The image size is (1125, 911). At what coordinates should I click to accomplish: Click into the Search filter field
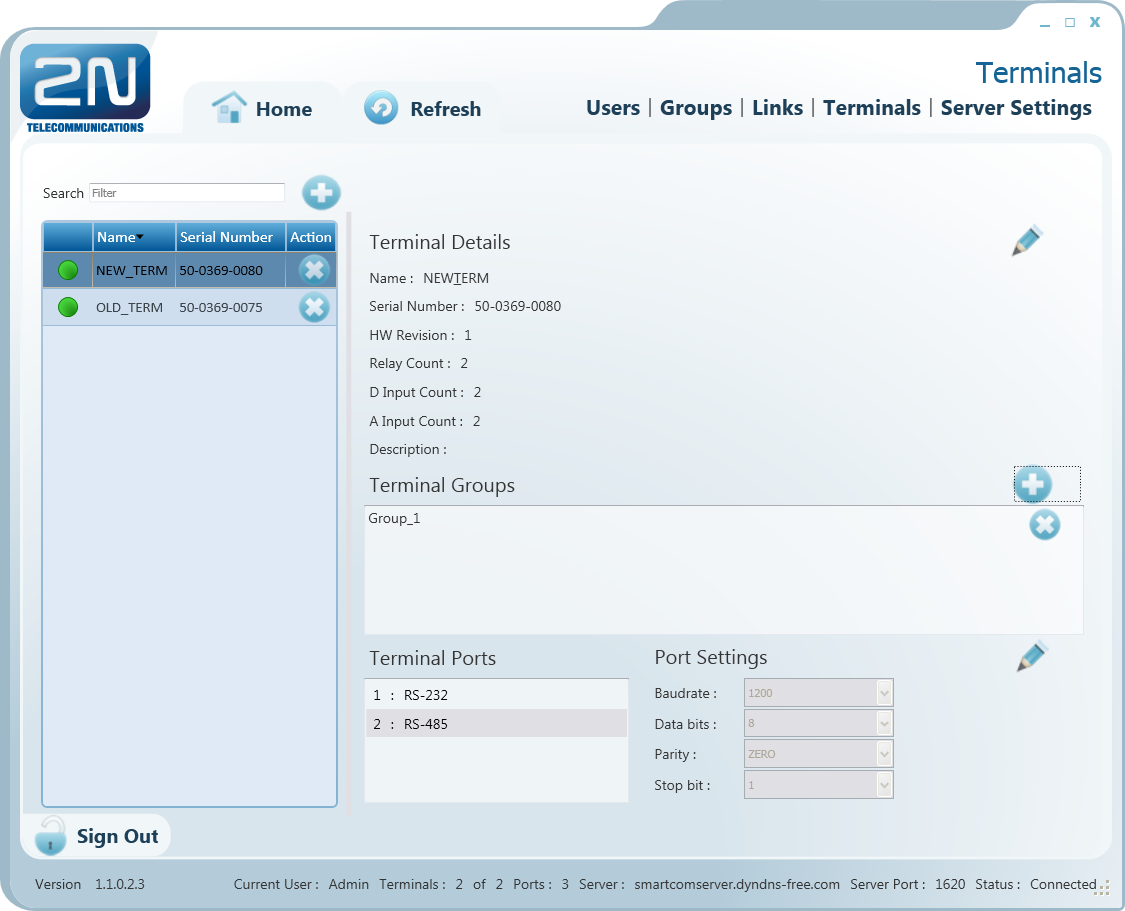click(187, 192)
